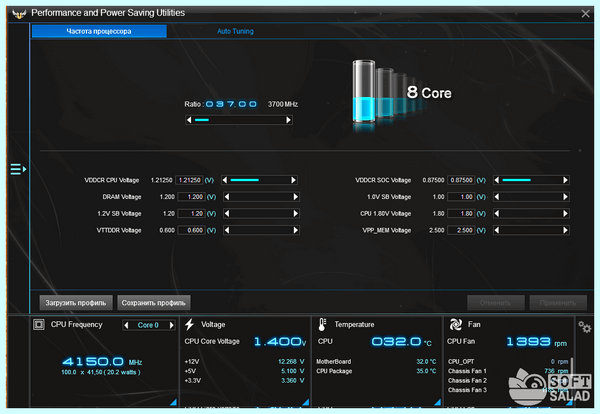Decrease 1.0V SB Voltage left arrow
This screenshot has height=414, width=600.
point(497,197)
